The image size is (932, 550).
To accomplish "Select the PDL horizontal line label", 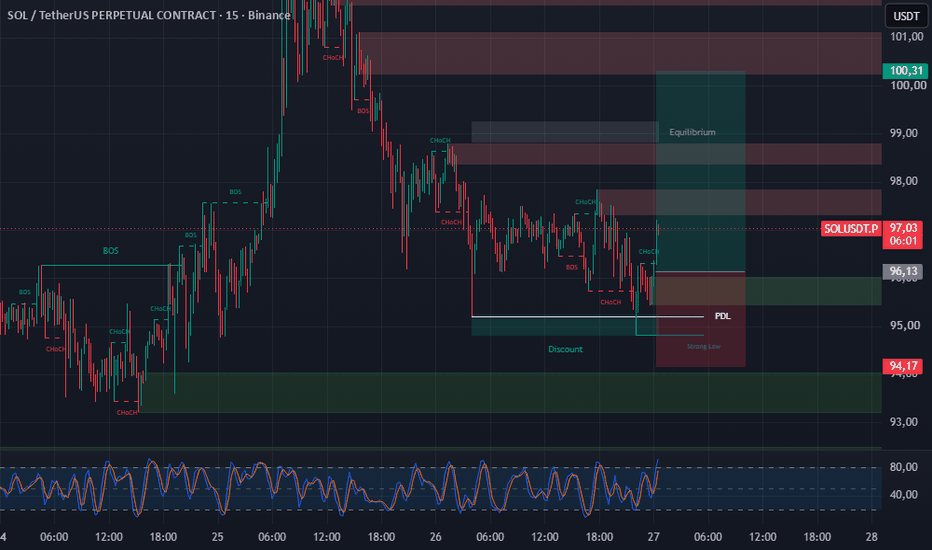I will click(722, 316).
